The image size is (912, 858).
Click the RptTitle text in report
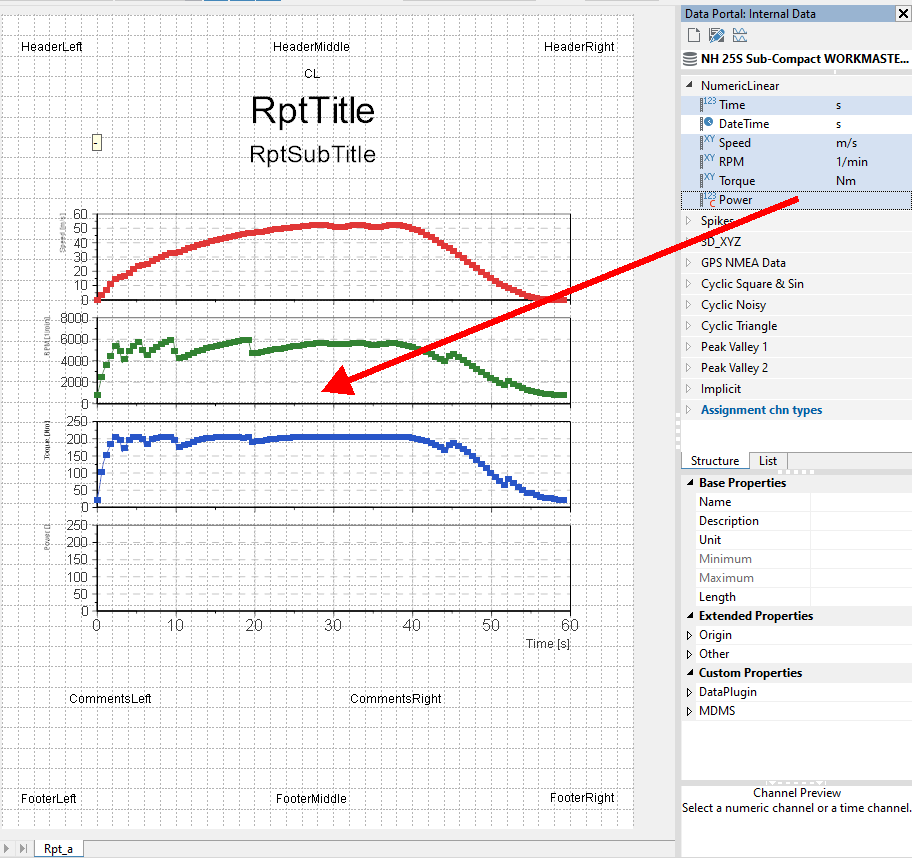[x=312, y=110]
